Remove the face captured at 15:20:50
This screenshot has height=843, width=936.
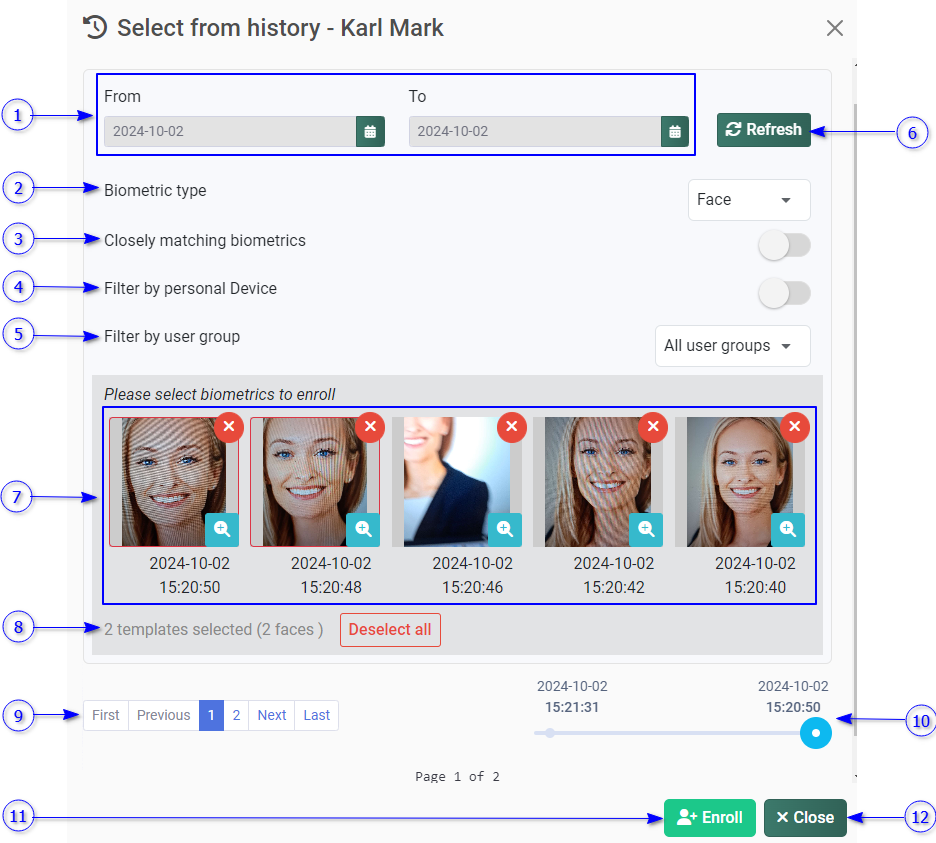click(229, 427)
